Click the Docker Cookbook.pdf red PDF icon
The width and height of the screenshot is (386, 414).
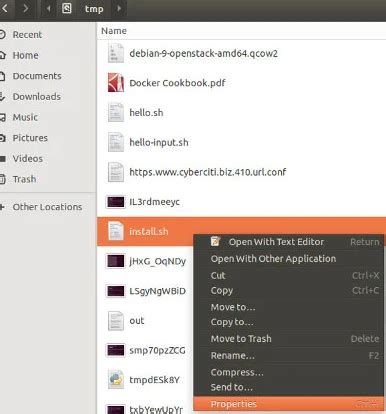tap(116, 83)
